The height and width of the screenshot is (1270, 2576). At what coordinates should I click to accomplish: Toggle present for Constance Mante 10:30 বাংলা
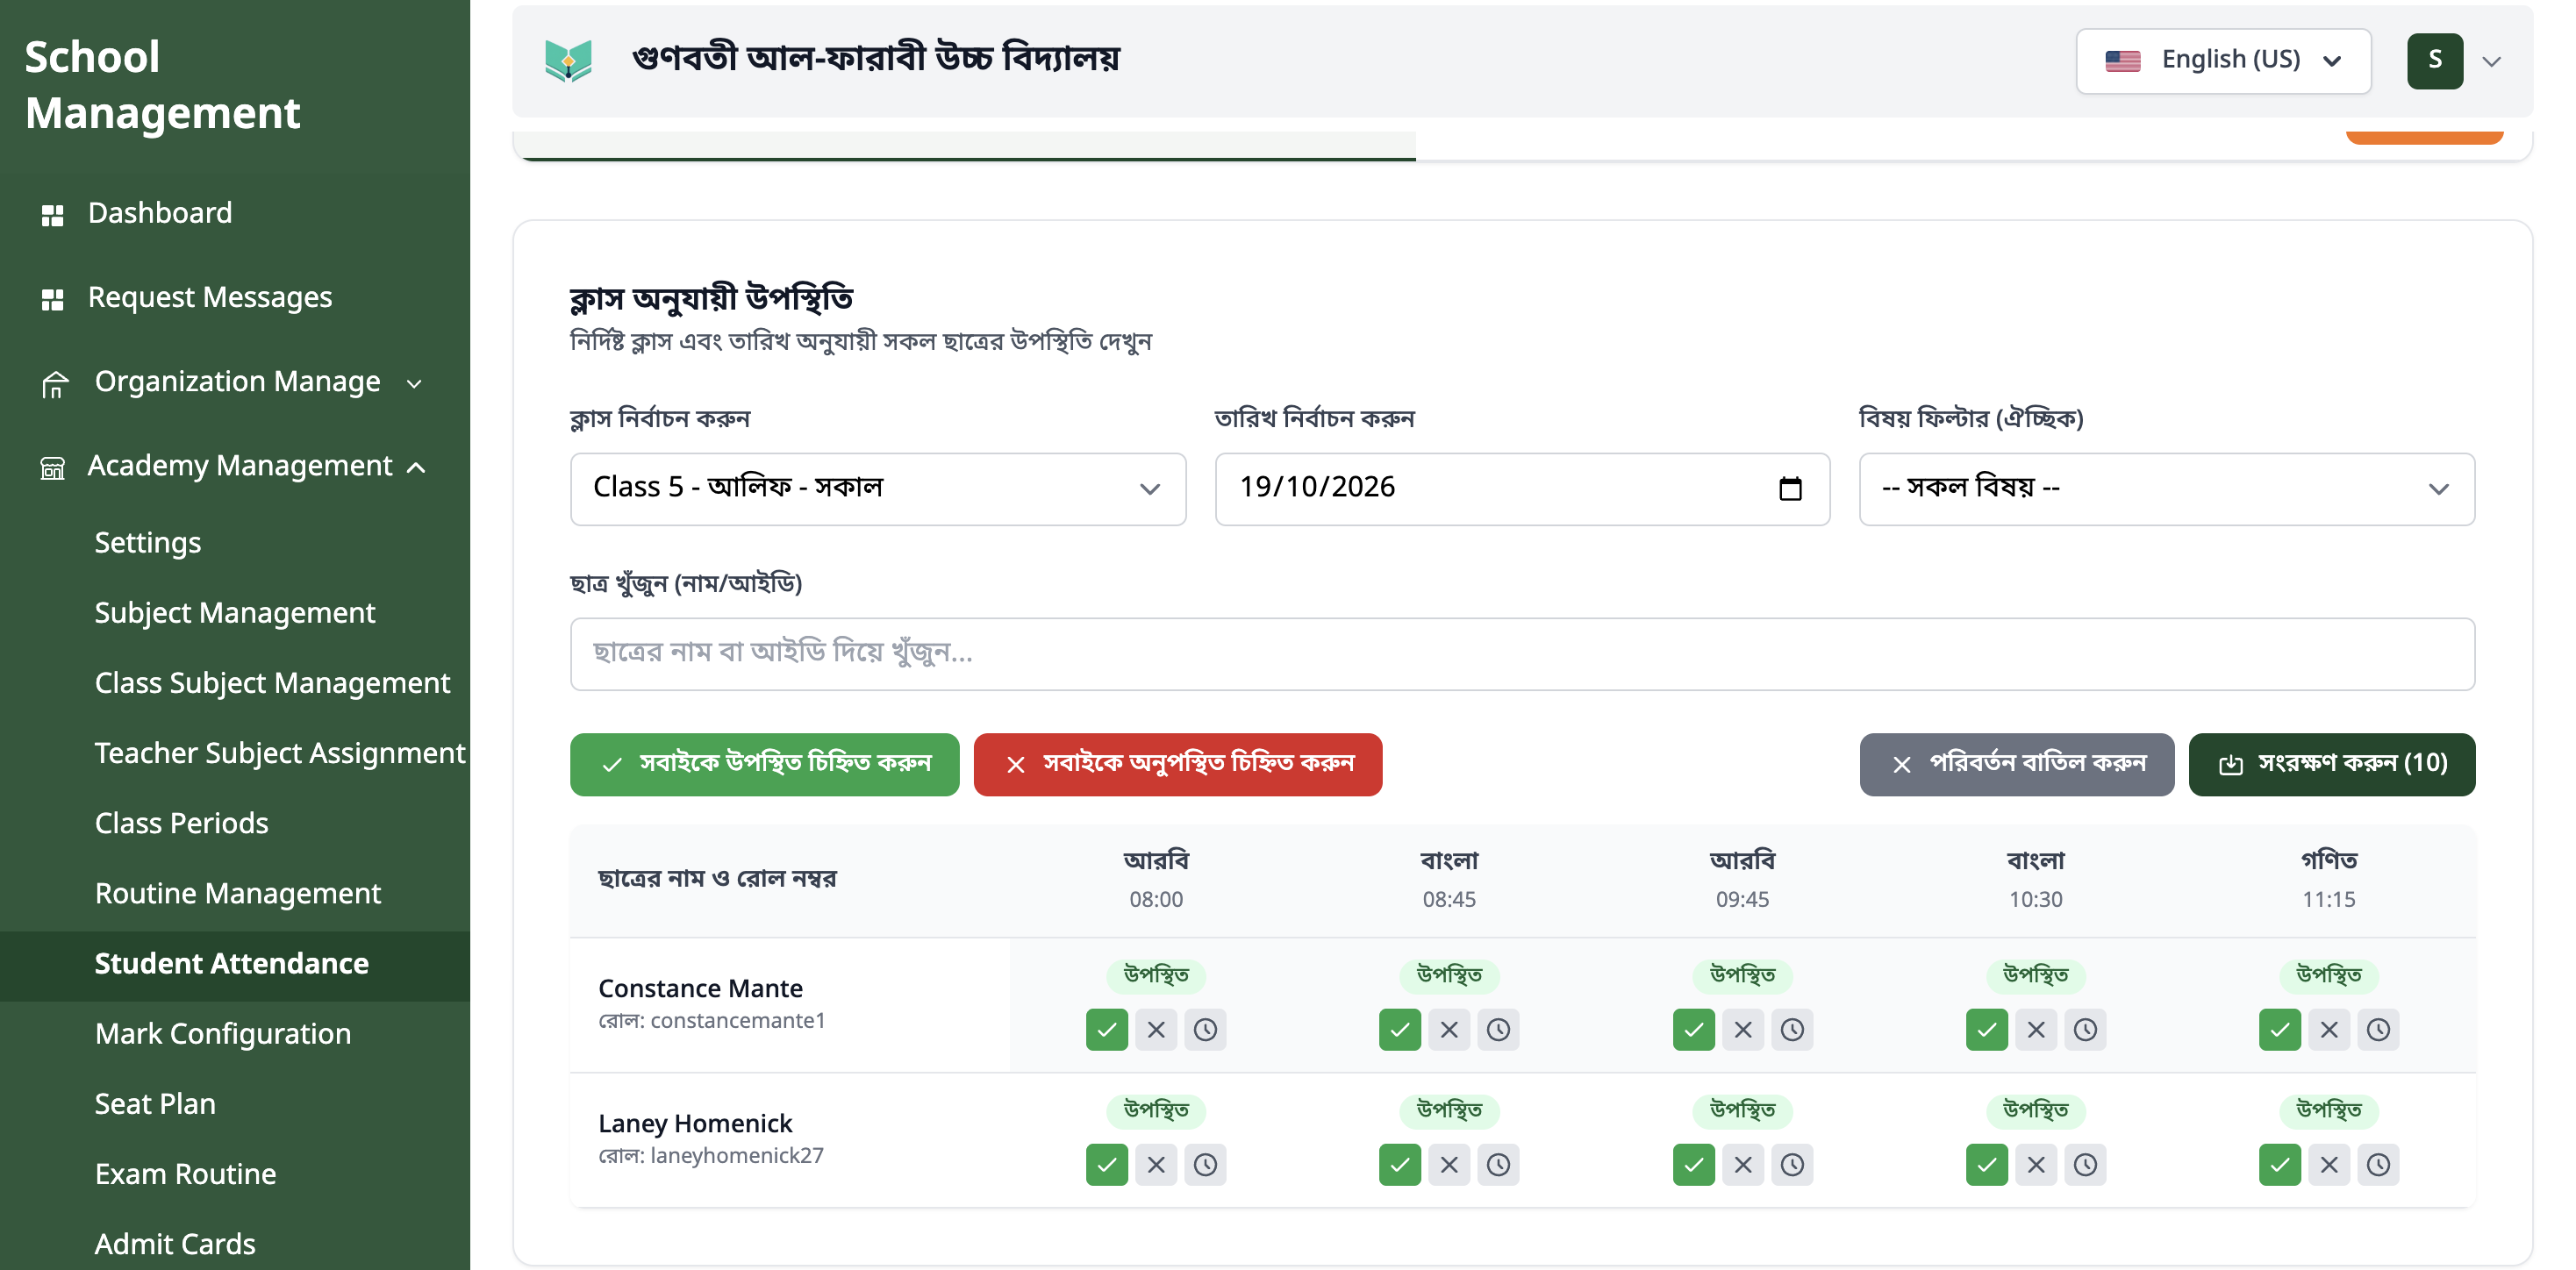1987,1029
